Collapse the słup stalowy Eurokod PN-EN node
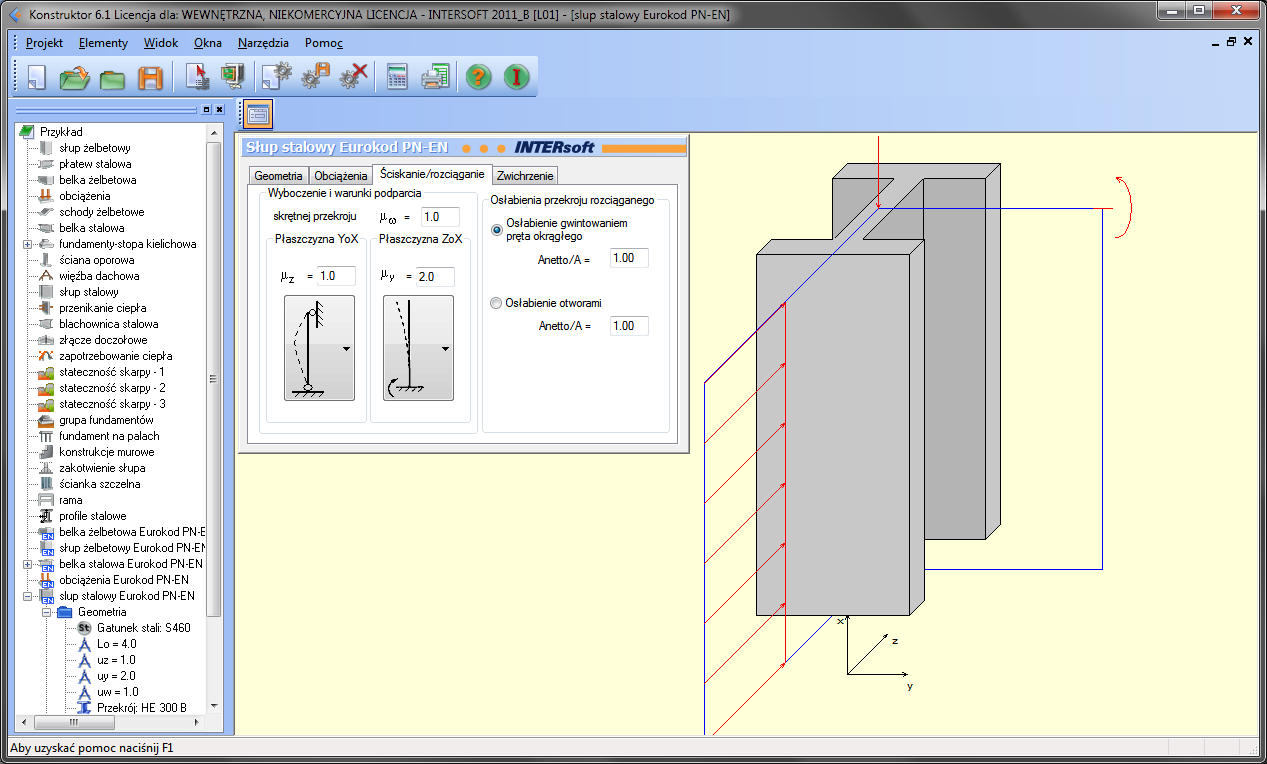Screen dimensions: 1267x764 [x=27, y=596]
